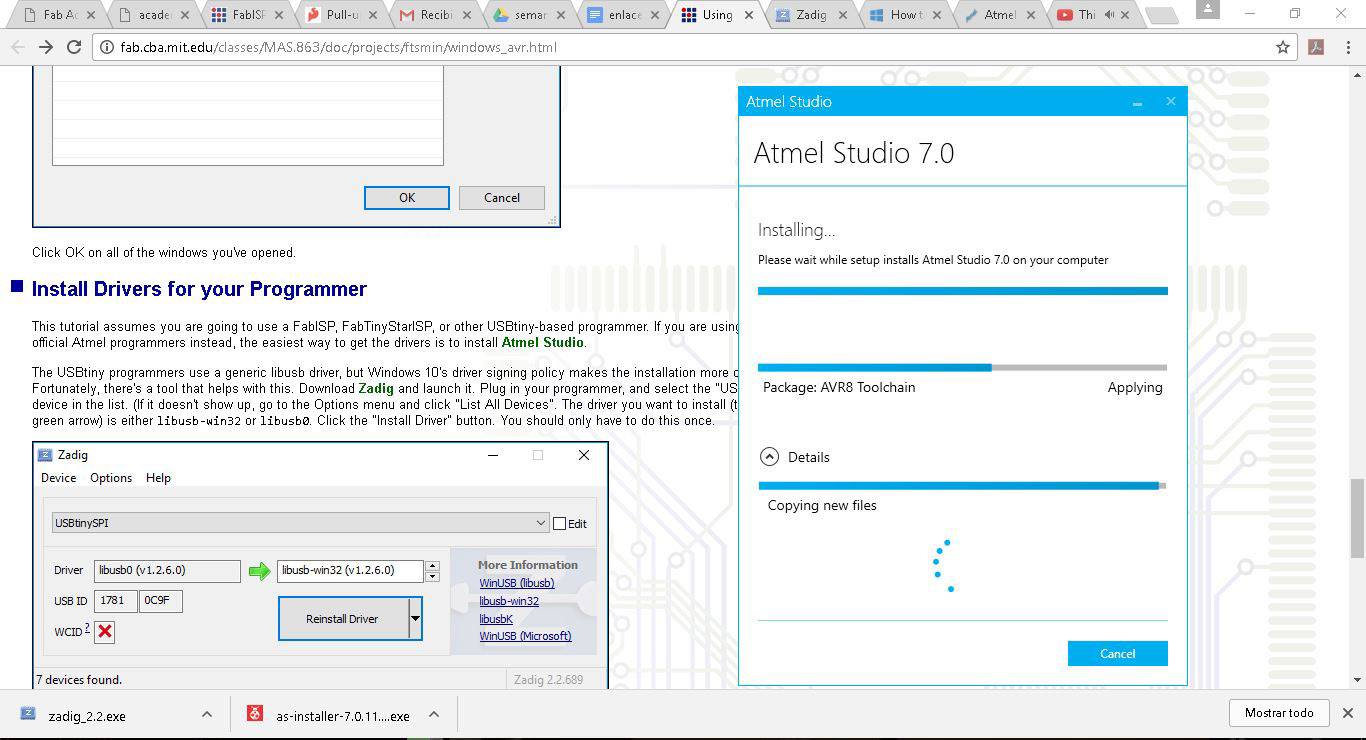
Task: Open the PDF extension icon in Chrome toolbar
Action: click(x=1316, y=47)
